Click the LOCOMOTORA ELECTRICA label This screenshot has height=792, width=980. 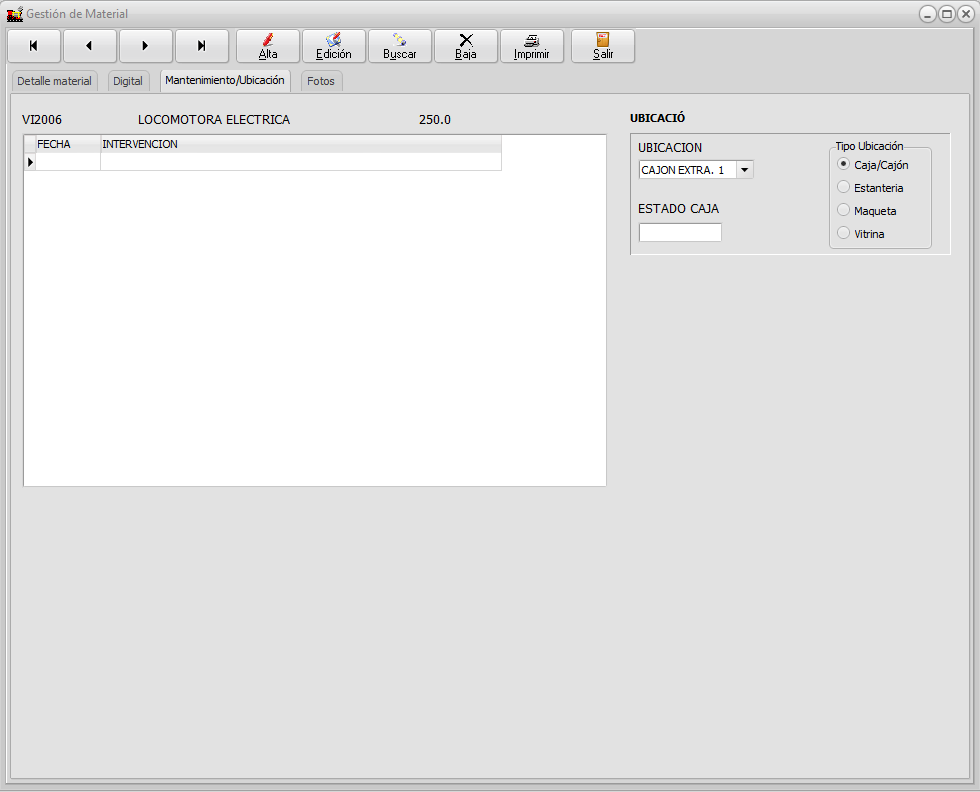tap(214, 119)
